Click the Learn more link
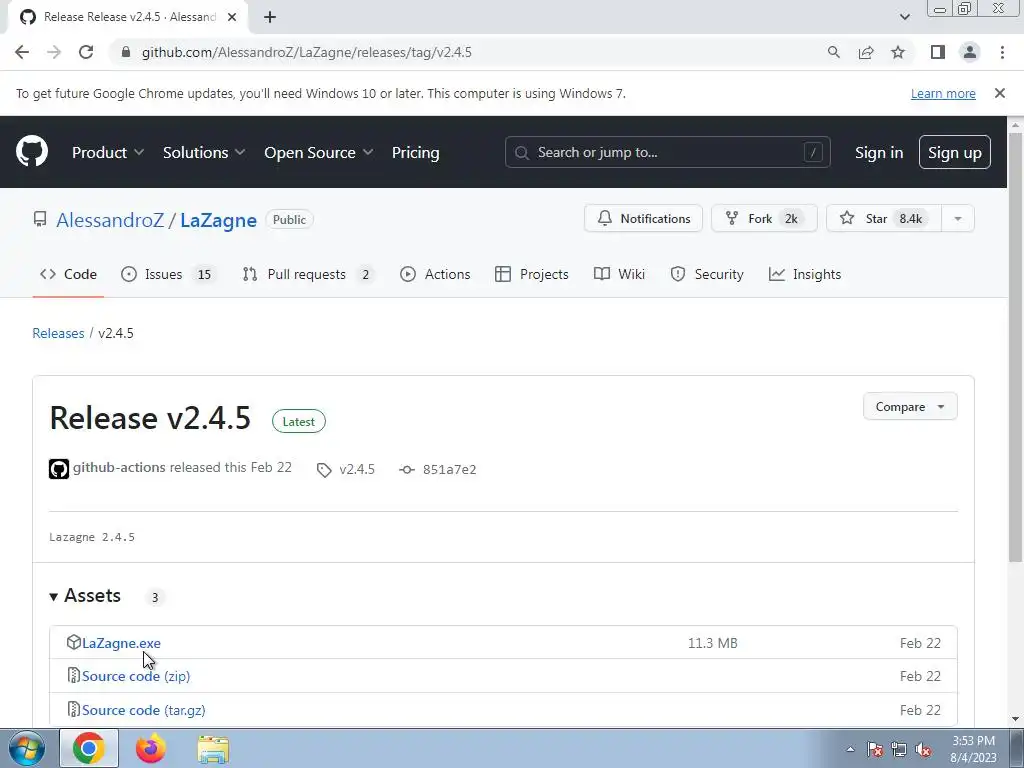Image resolution: width=1024 pixels, height=768 pixels. (x=943, y=93)
